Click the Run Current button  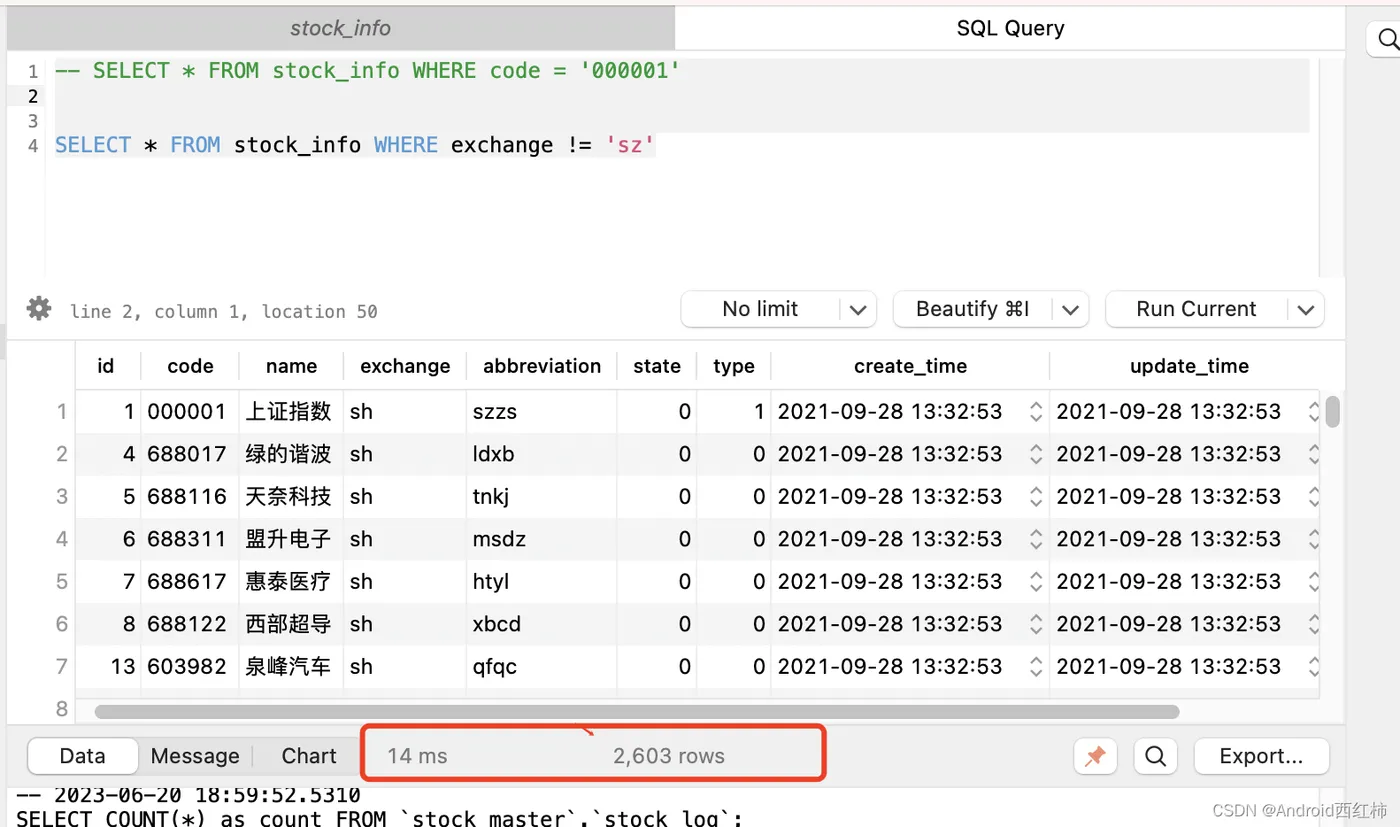[1196, 309]
